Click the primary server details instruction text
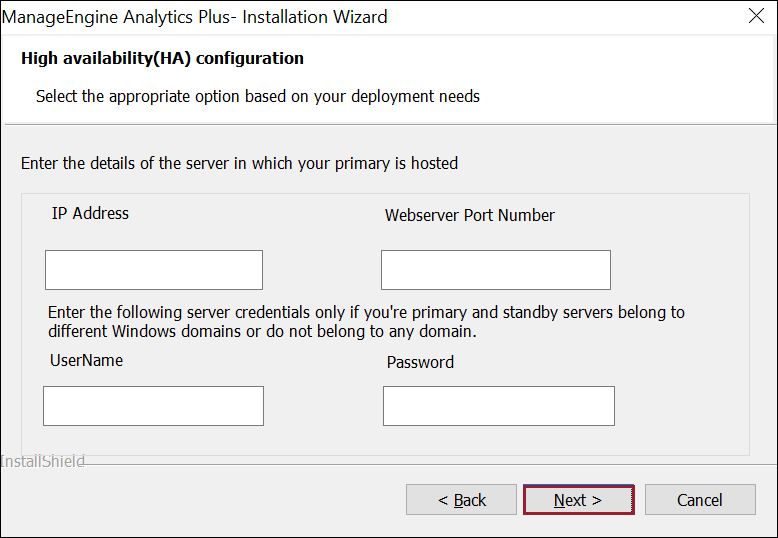Screen dimensions: 778x538 (x=239, y=163)
